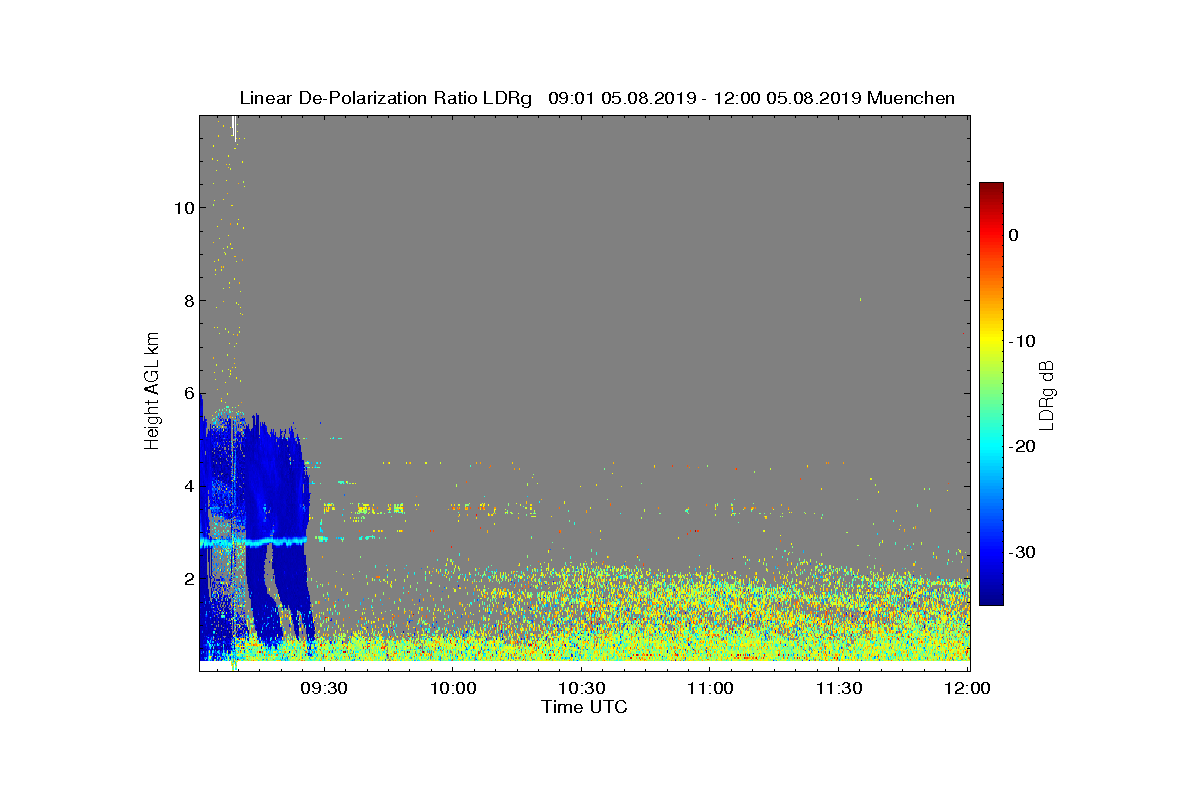Click the '11:00' time tick label
The image size is (1200, 800).
pyautogui.click(x=710, y=689)
